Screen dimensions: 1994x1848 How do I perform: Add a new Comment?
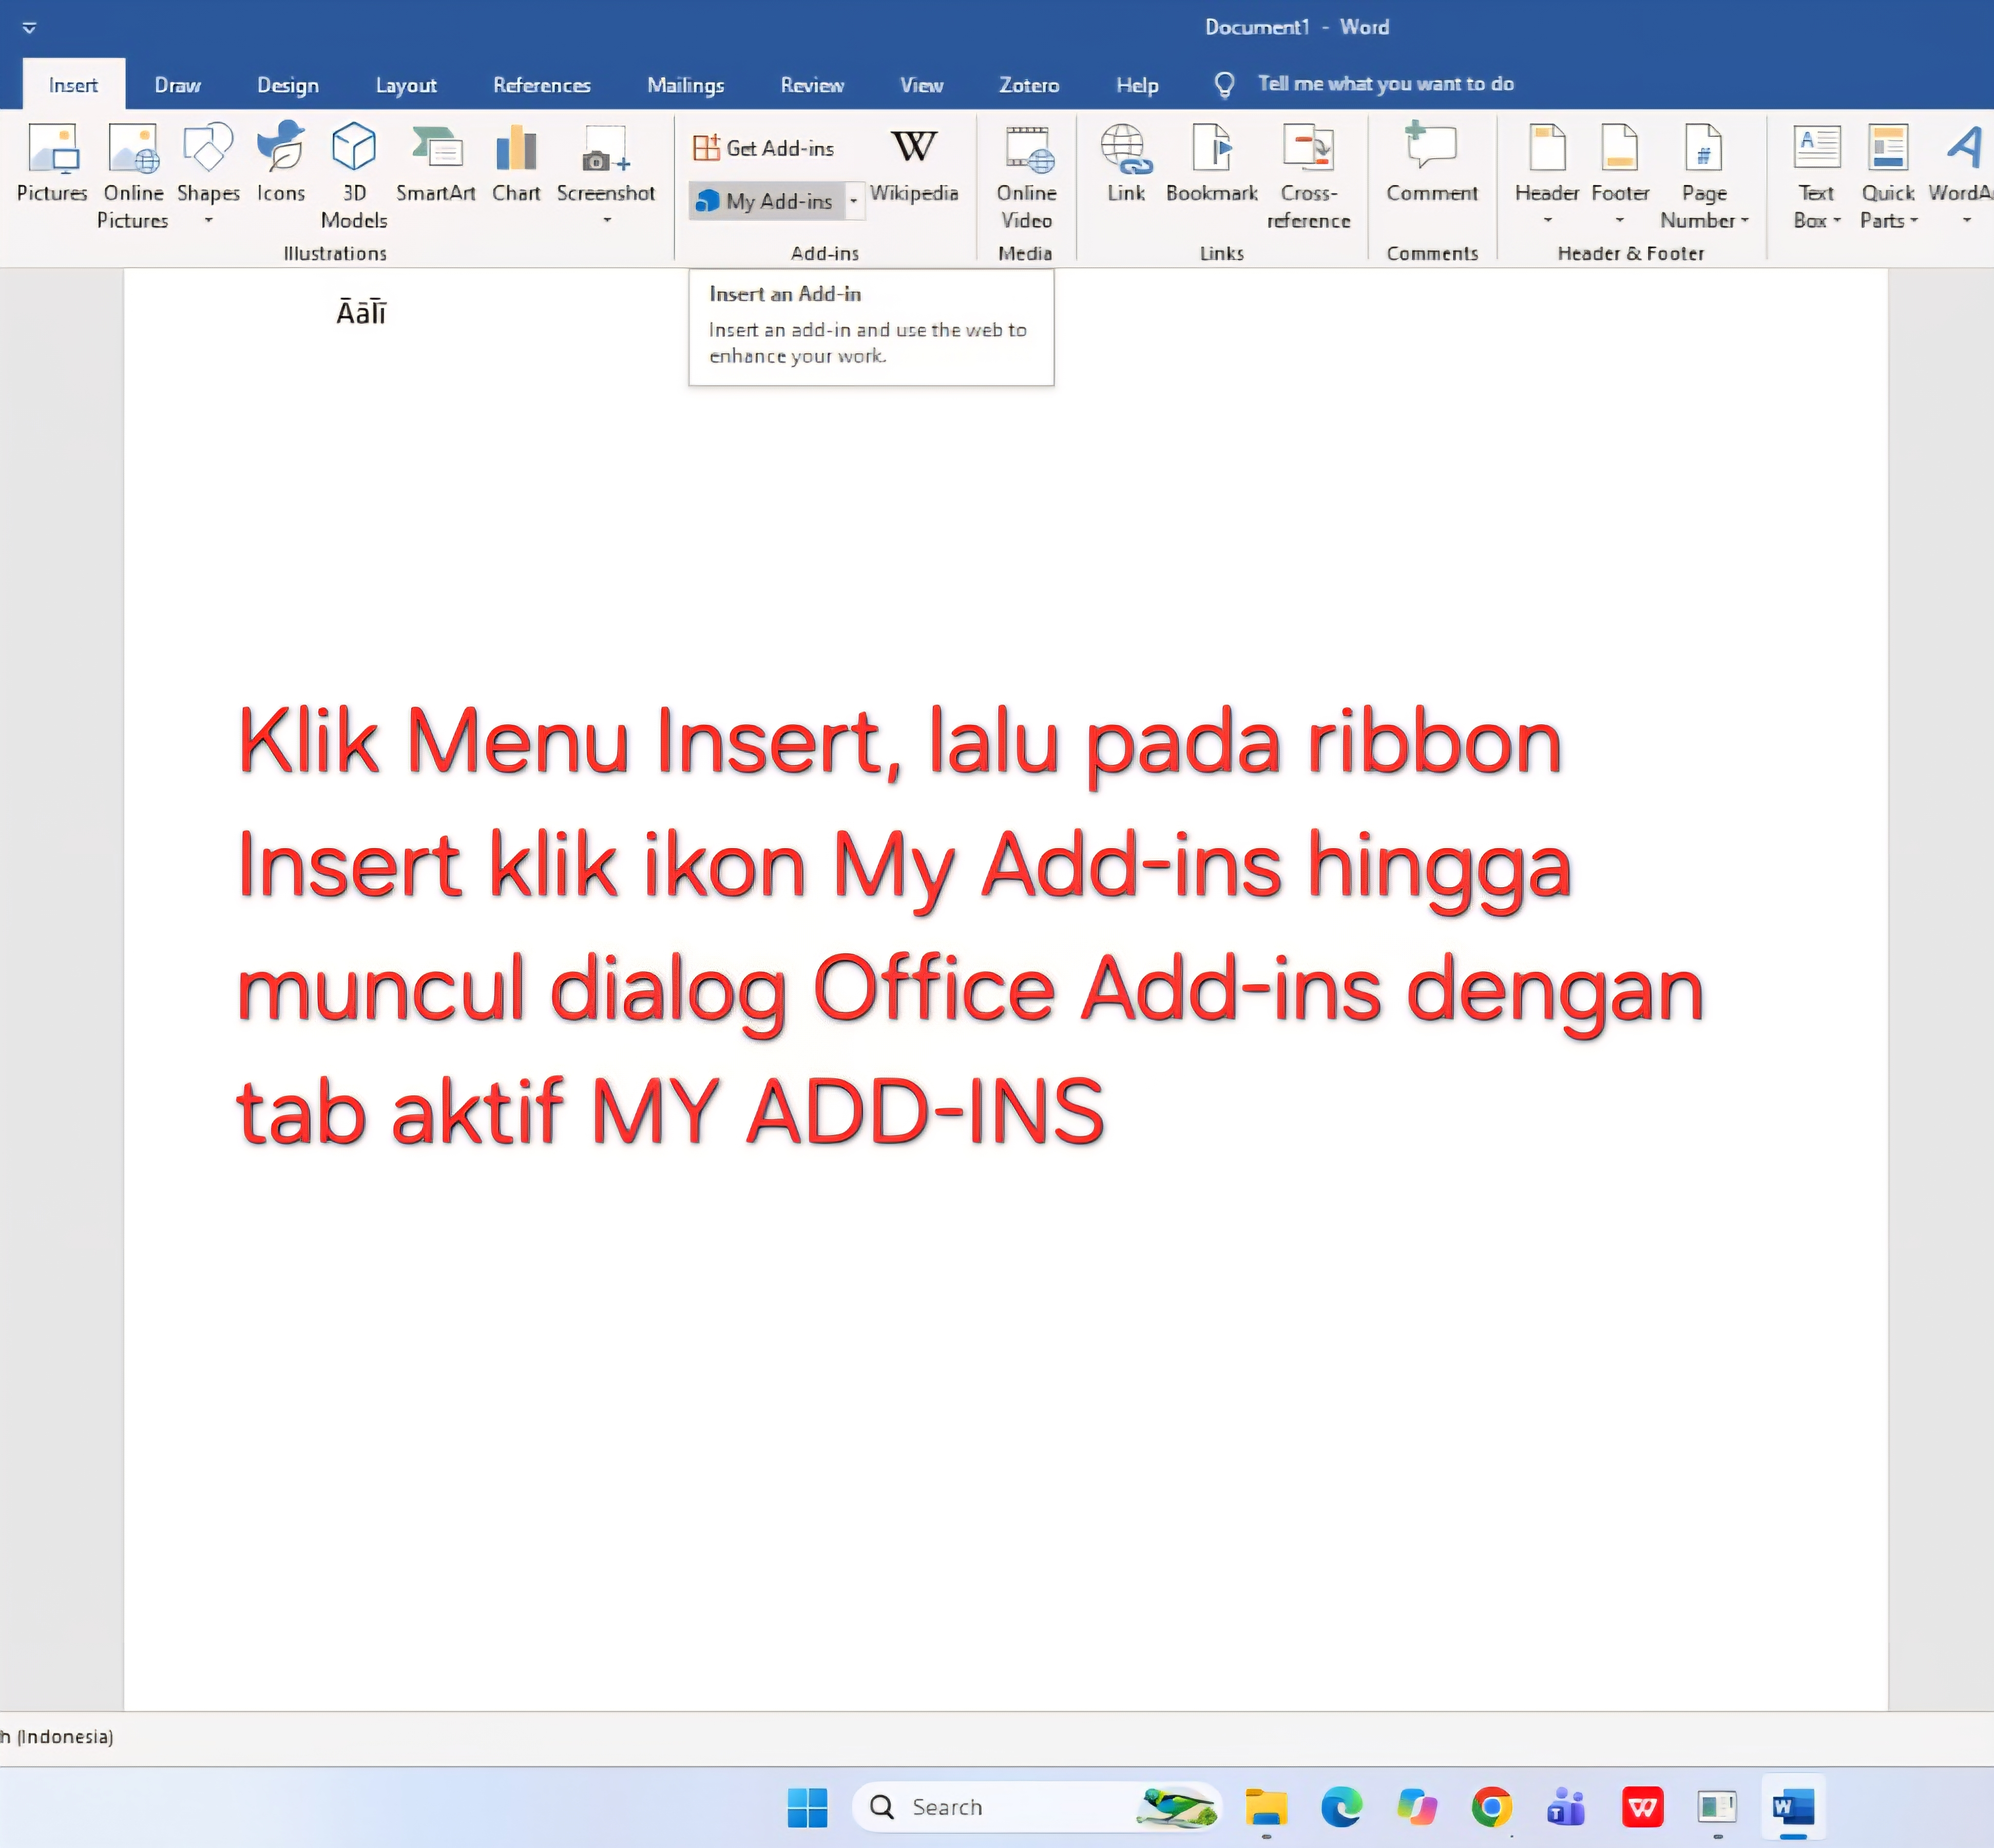pos(1432,164)
